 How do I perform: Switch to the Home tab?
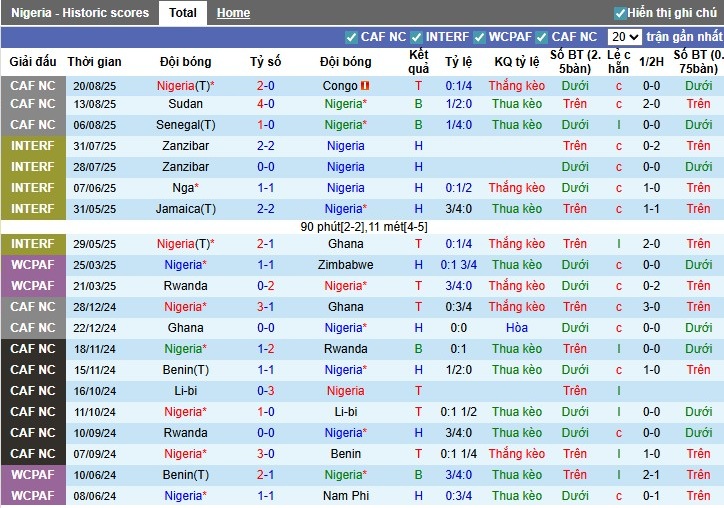[233, 13]
